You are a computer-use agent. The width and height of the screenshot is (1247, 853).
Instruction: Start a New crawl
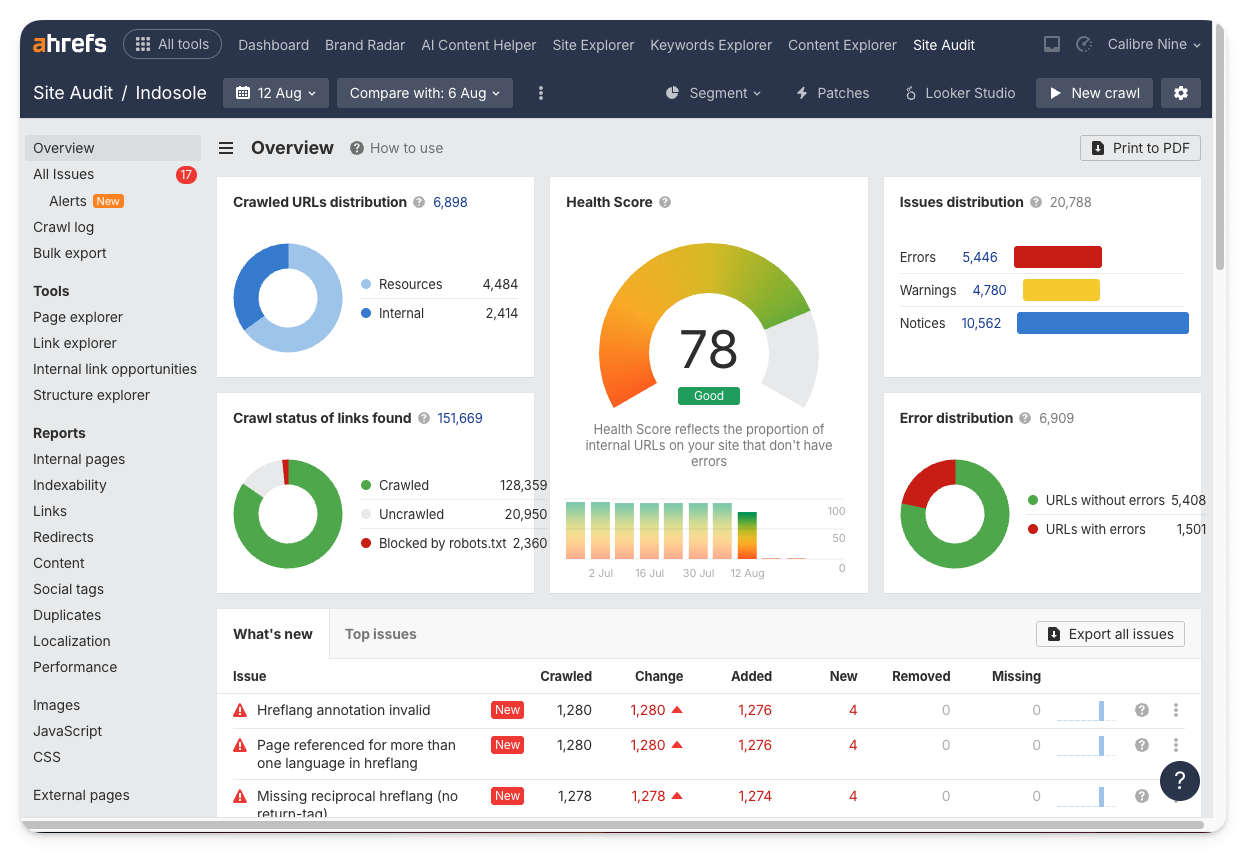pos(1094,93)
